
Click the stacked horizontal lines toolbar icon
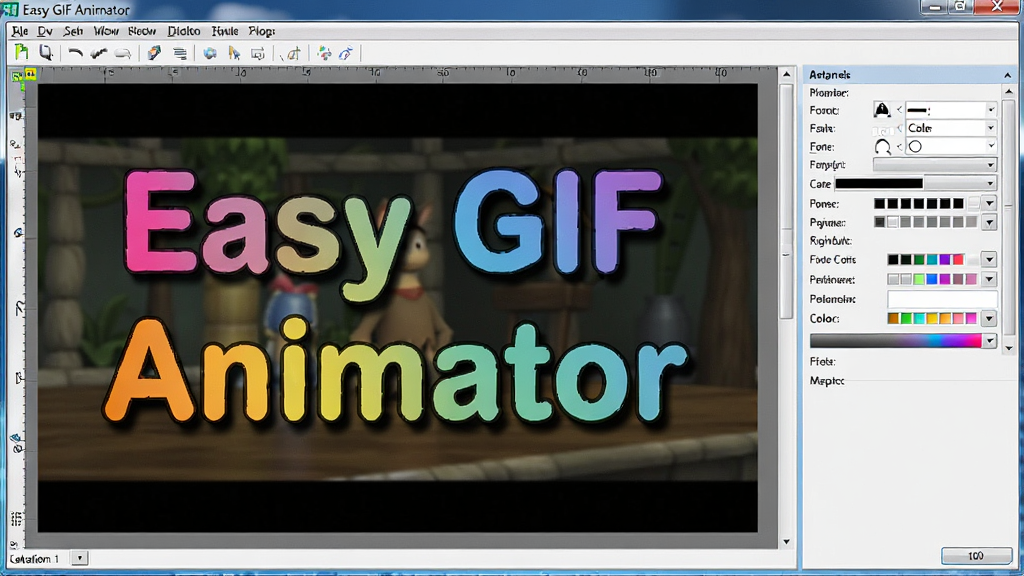point(180,54)
